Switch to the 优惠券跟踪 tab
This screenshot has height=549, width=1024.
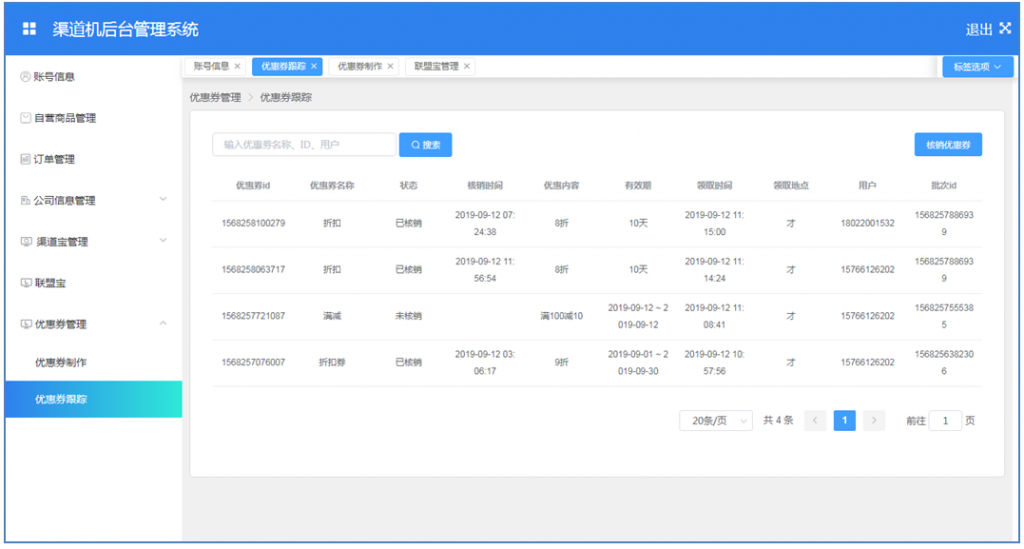tap(283, 66)
